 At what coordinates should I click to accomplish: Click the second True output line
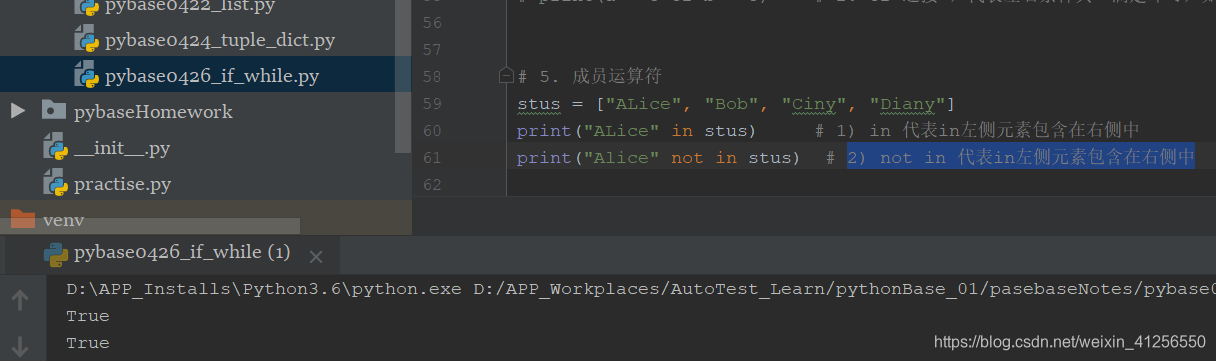click(x=88, y=343)
